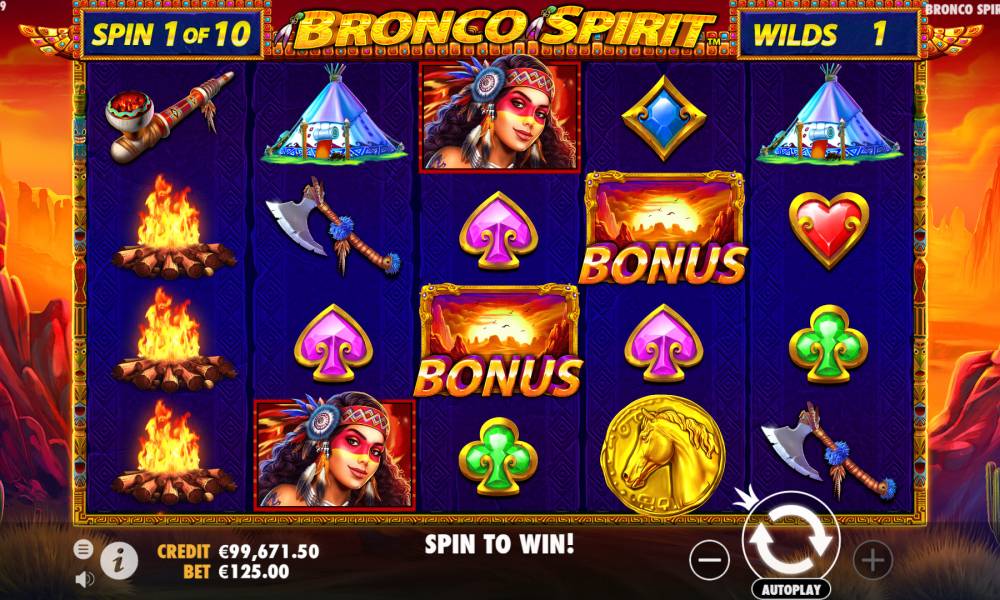Open the game info "i" icon
The height and width of the screenshot is (600, 1000).
119,562
